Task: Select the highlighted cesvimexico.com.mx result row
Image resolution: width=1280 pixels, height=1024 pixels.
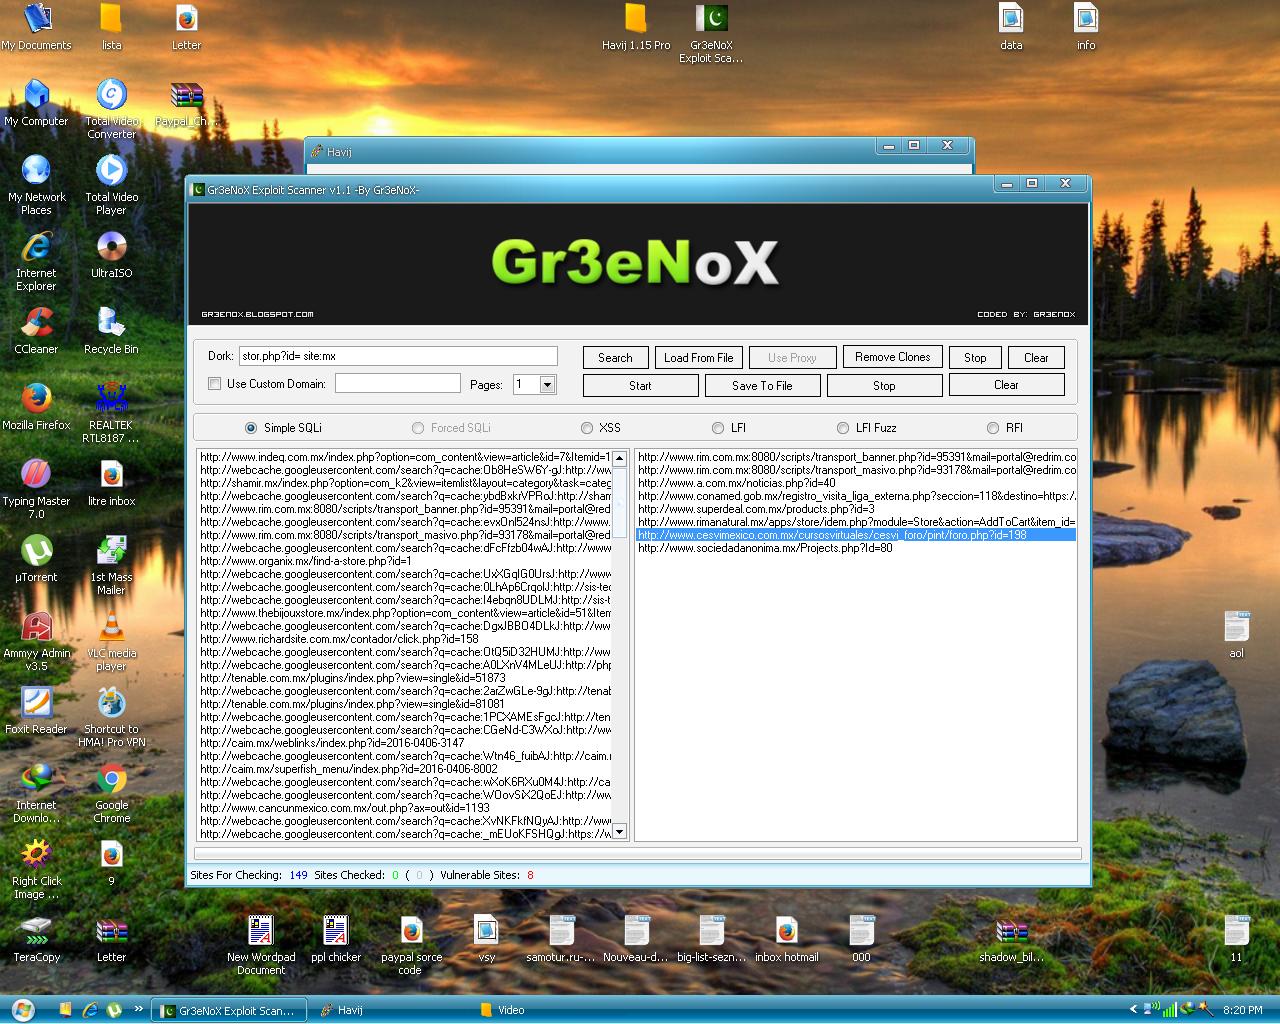Action: pyautogui.click(x=856, y=535)
